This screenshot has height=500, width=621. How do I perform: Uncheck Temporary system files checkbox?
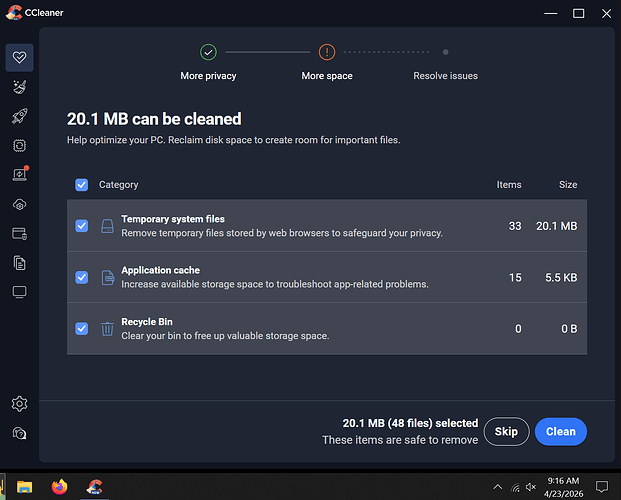click(x=82, y=226)
